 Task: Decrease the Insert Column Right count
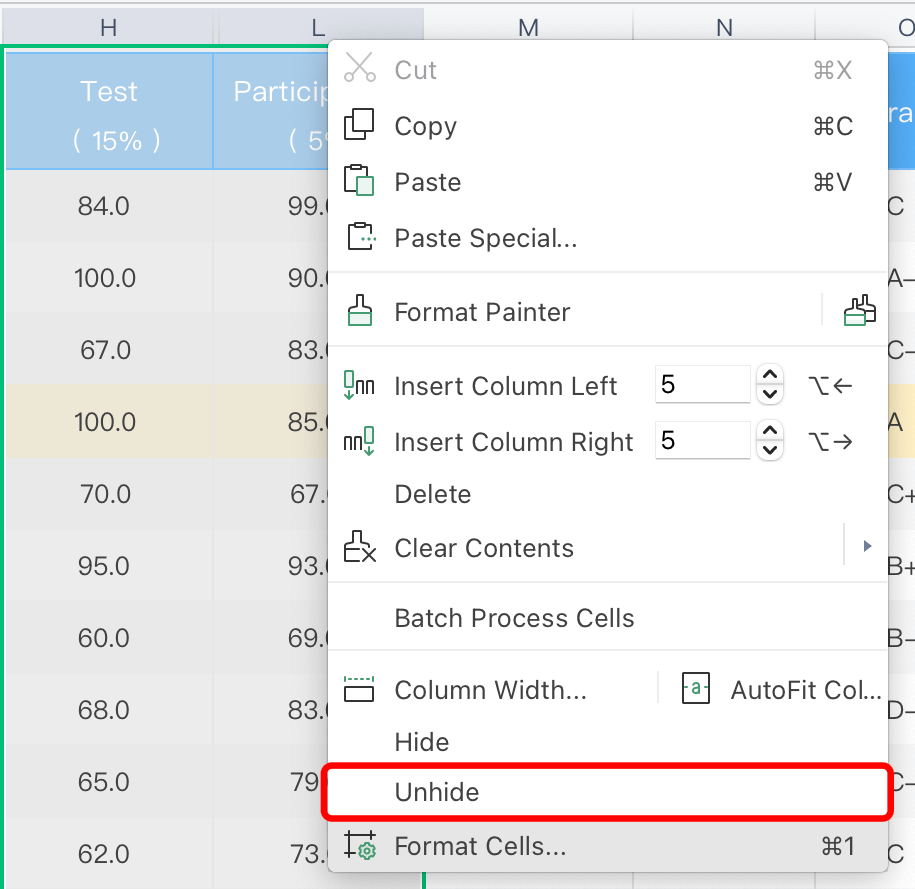pos(770,451)
